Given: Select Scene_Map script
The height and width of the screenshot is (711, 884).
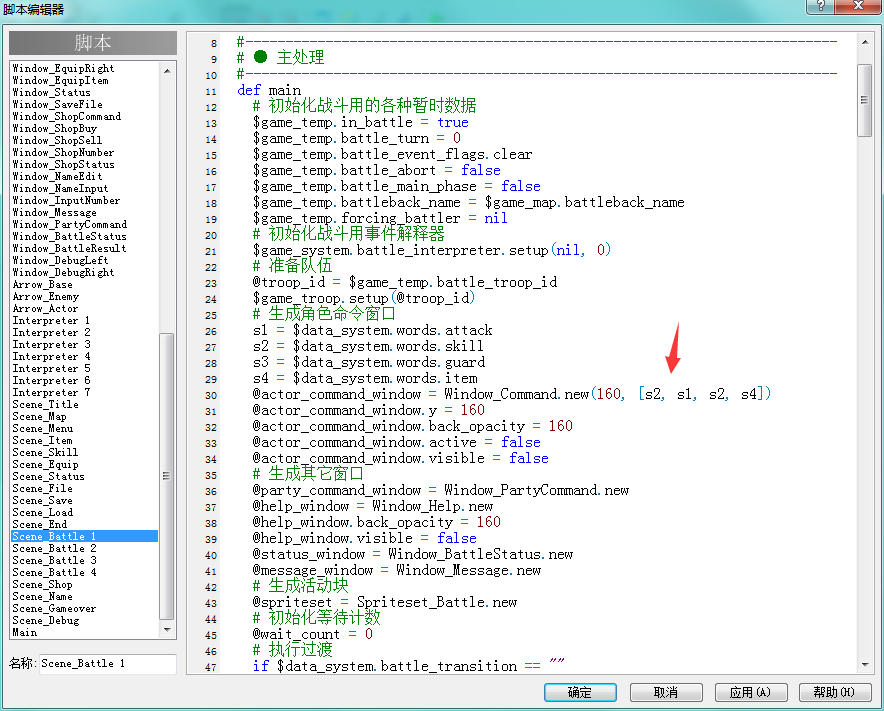Looking at the screenshot, I should [39, 416].
